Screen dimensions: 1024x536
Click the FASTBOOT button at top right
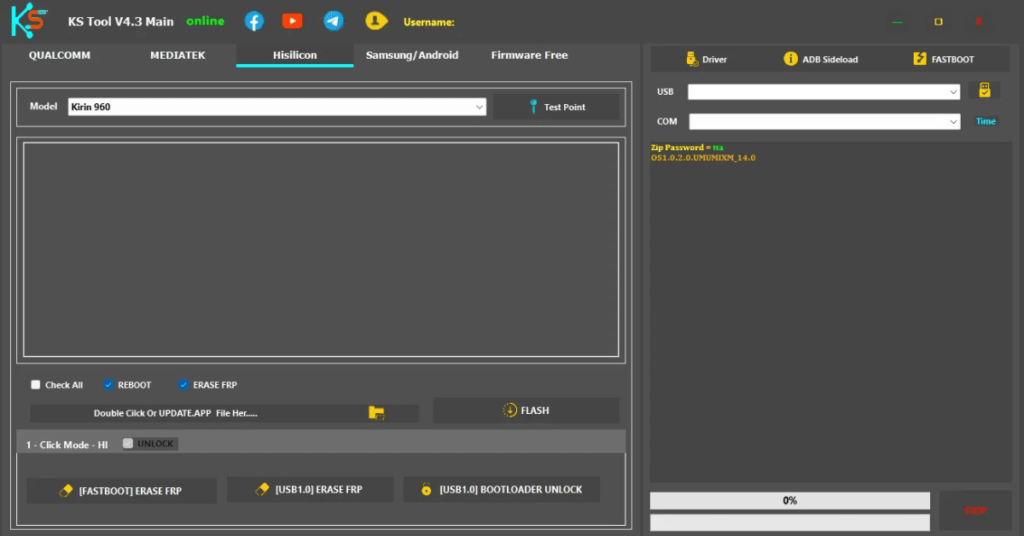coord(944,59)
